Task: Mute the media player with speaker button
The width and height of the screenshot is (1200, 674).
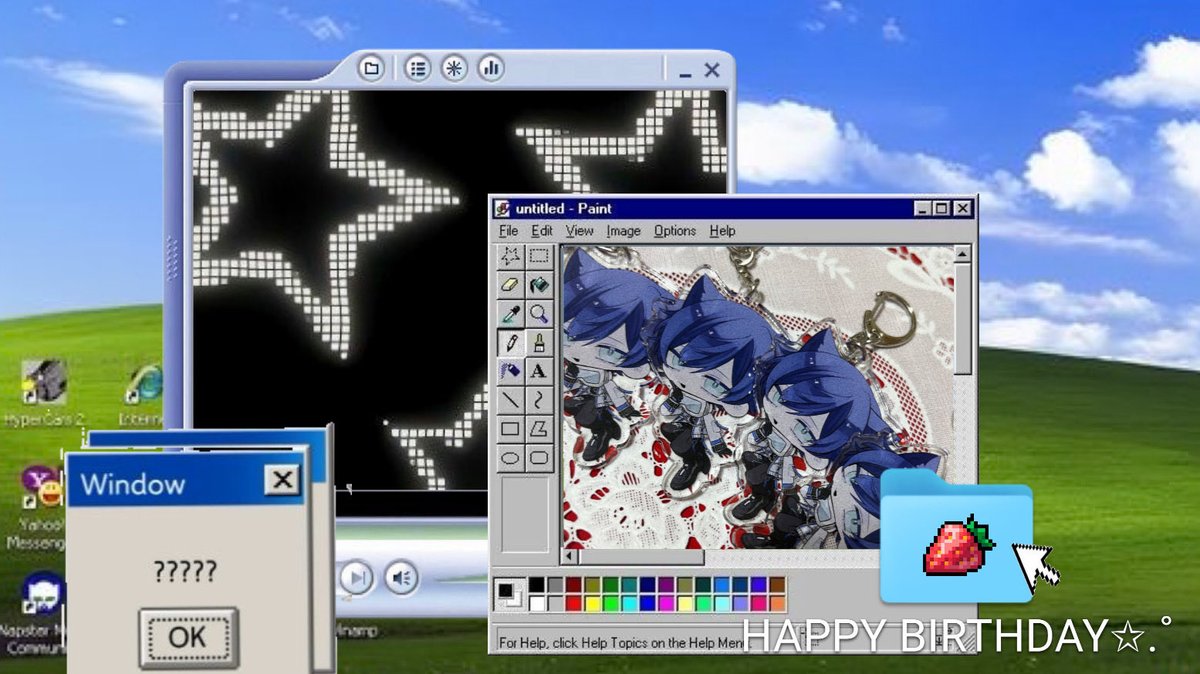Action: point(401,576)
